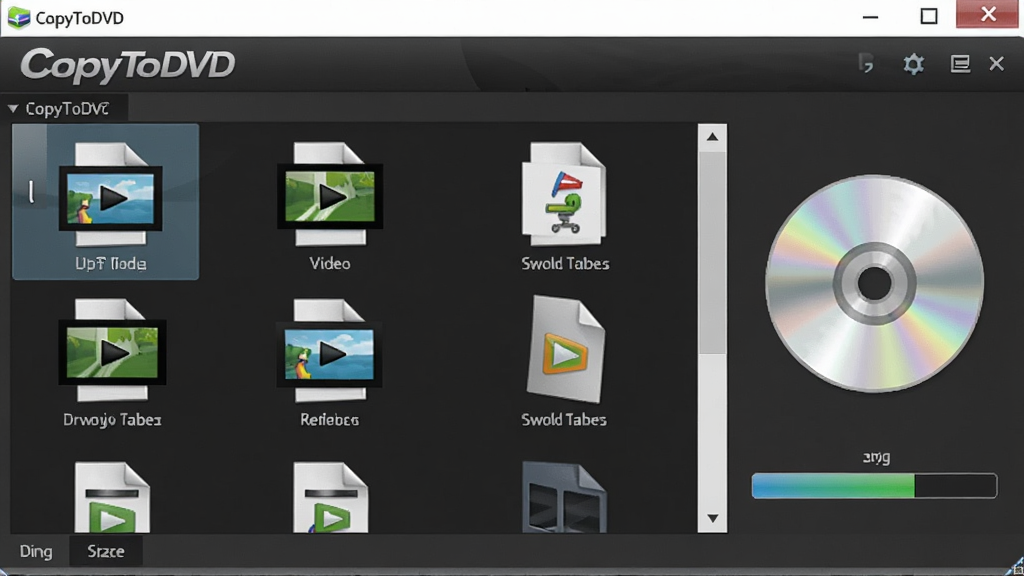Click the vertical scrollbar thumb

coord(712,253)
